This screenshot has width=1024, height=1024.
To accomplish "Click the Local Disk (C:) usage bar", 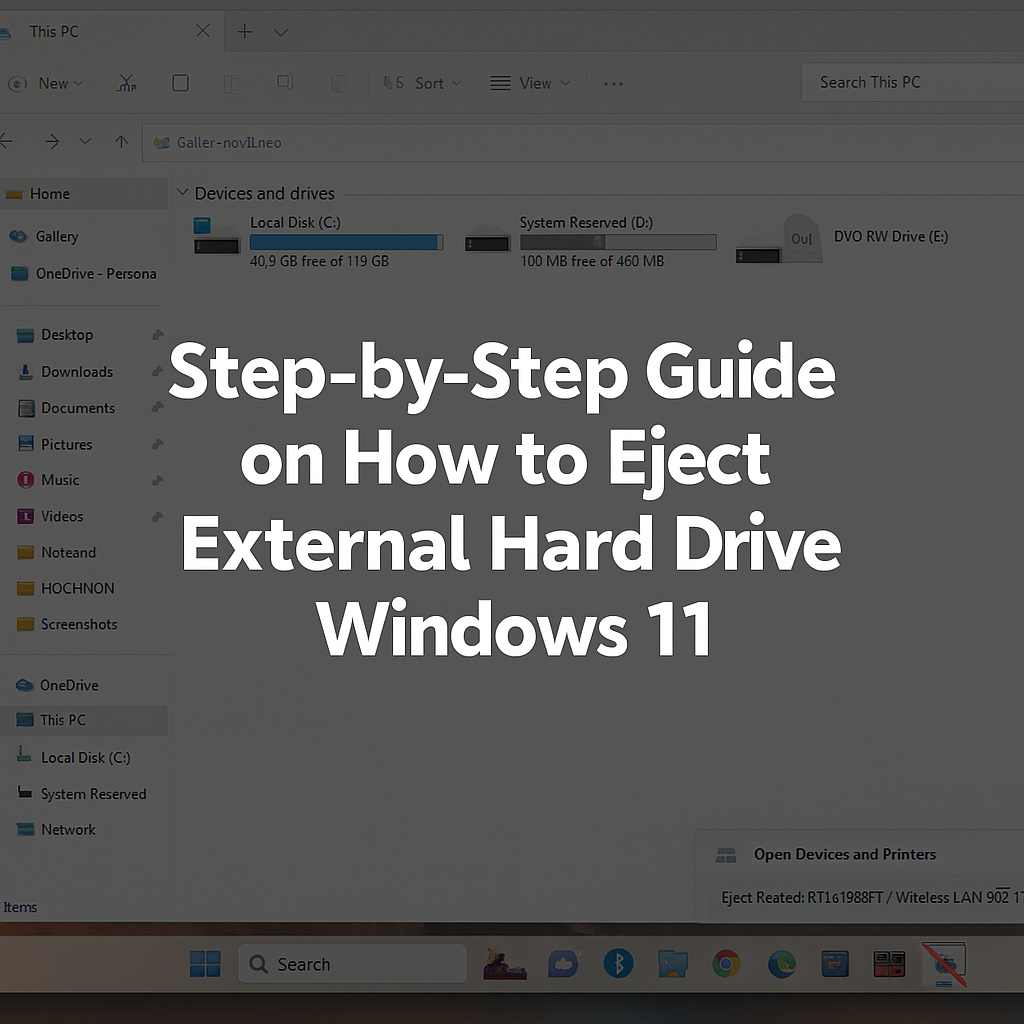I will pyautogui.click(x=346, y=242).
